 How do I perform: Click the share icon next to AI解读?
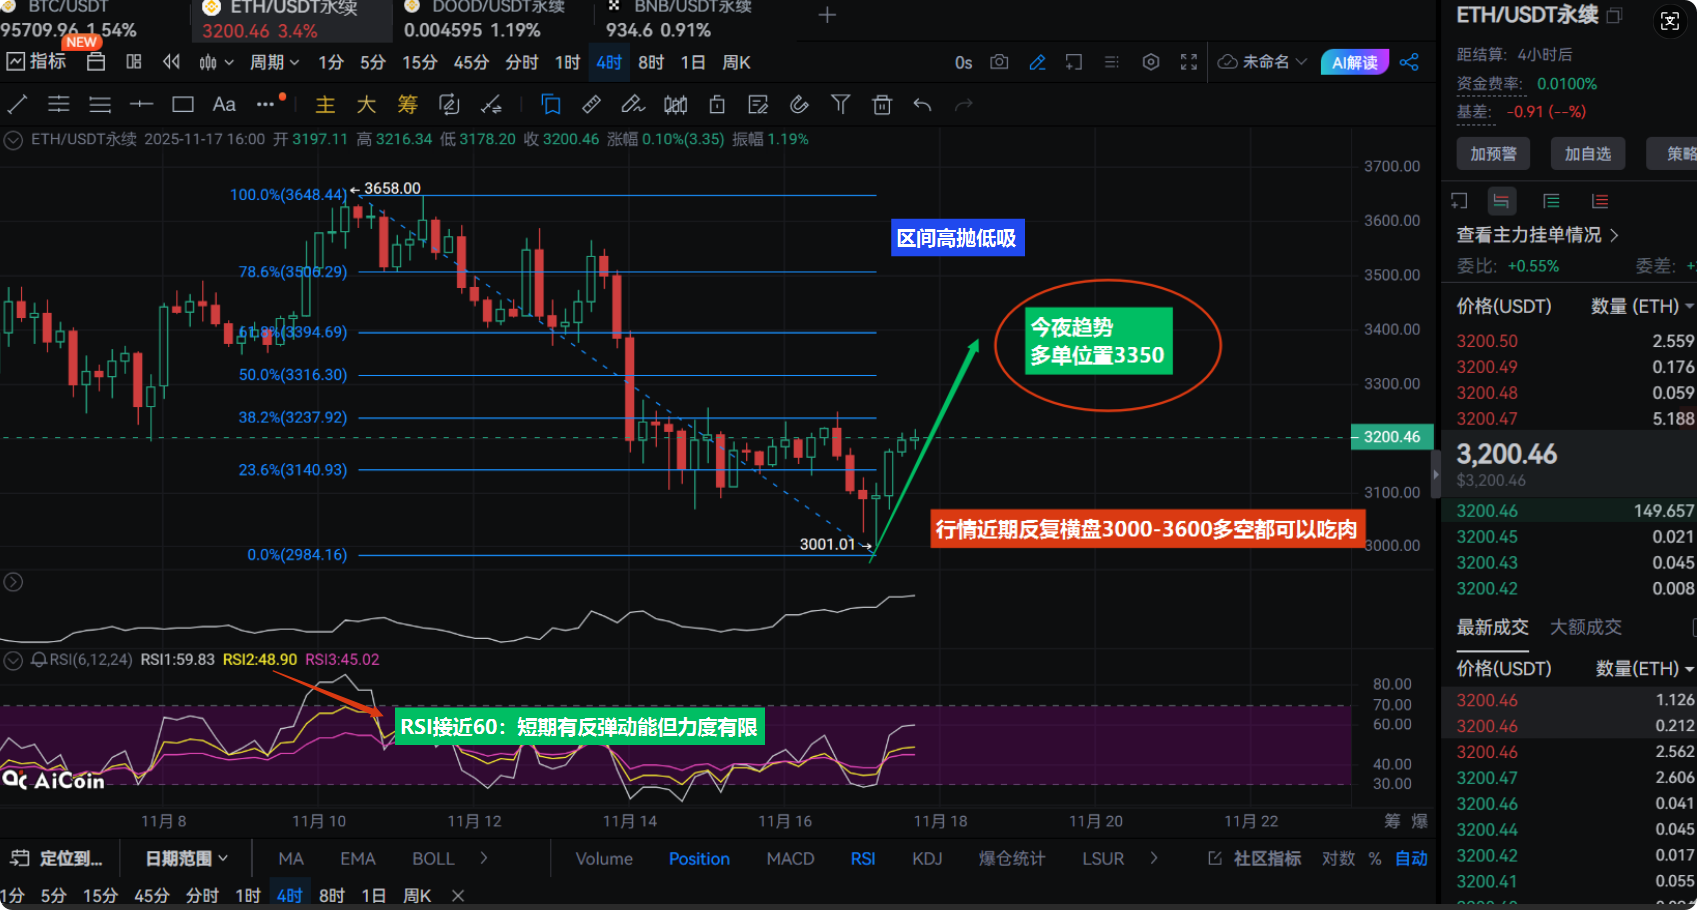(x=1409, y=62)
